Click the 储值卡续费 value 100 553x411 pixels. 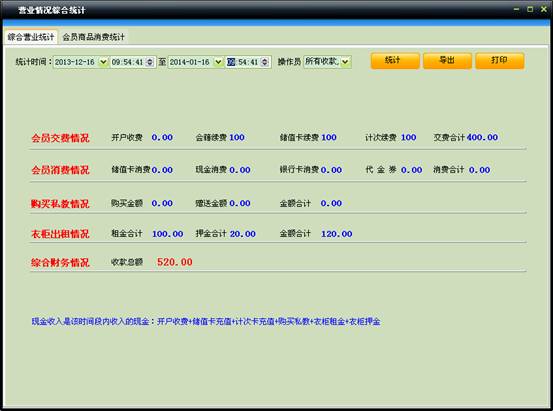click(x=329, y=137)
